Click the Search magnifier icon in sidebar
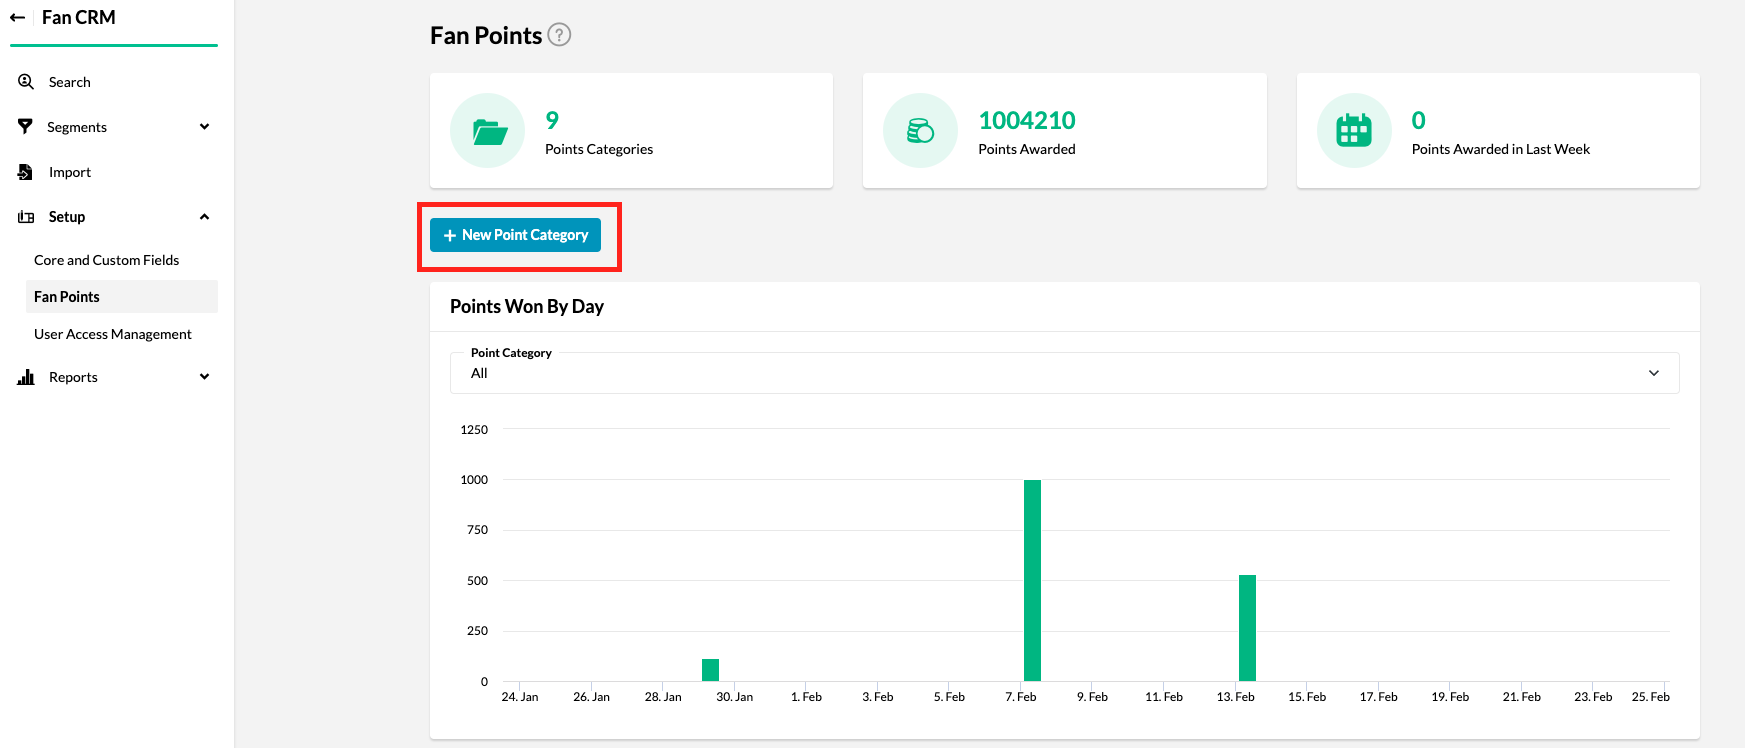The height and width of the screenshot is (748, 1745). pos(26,82)
